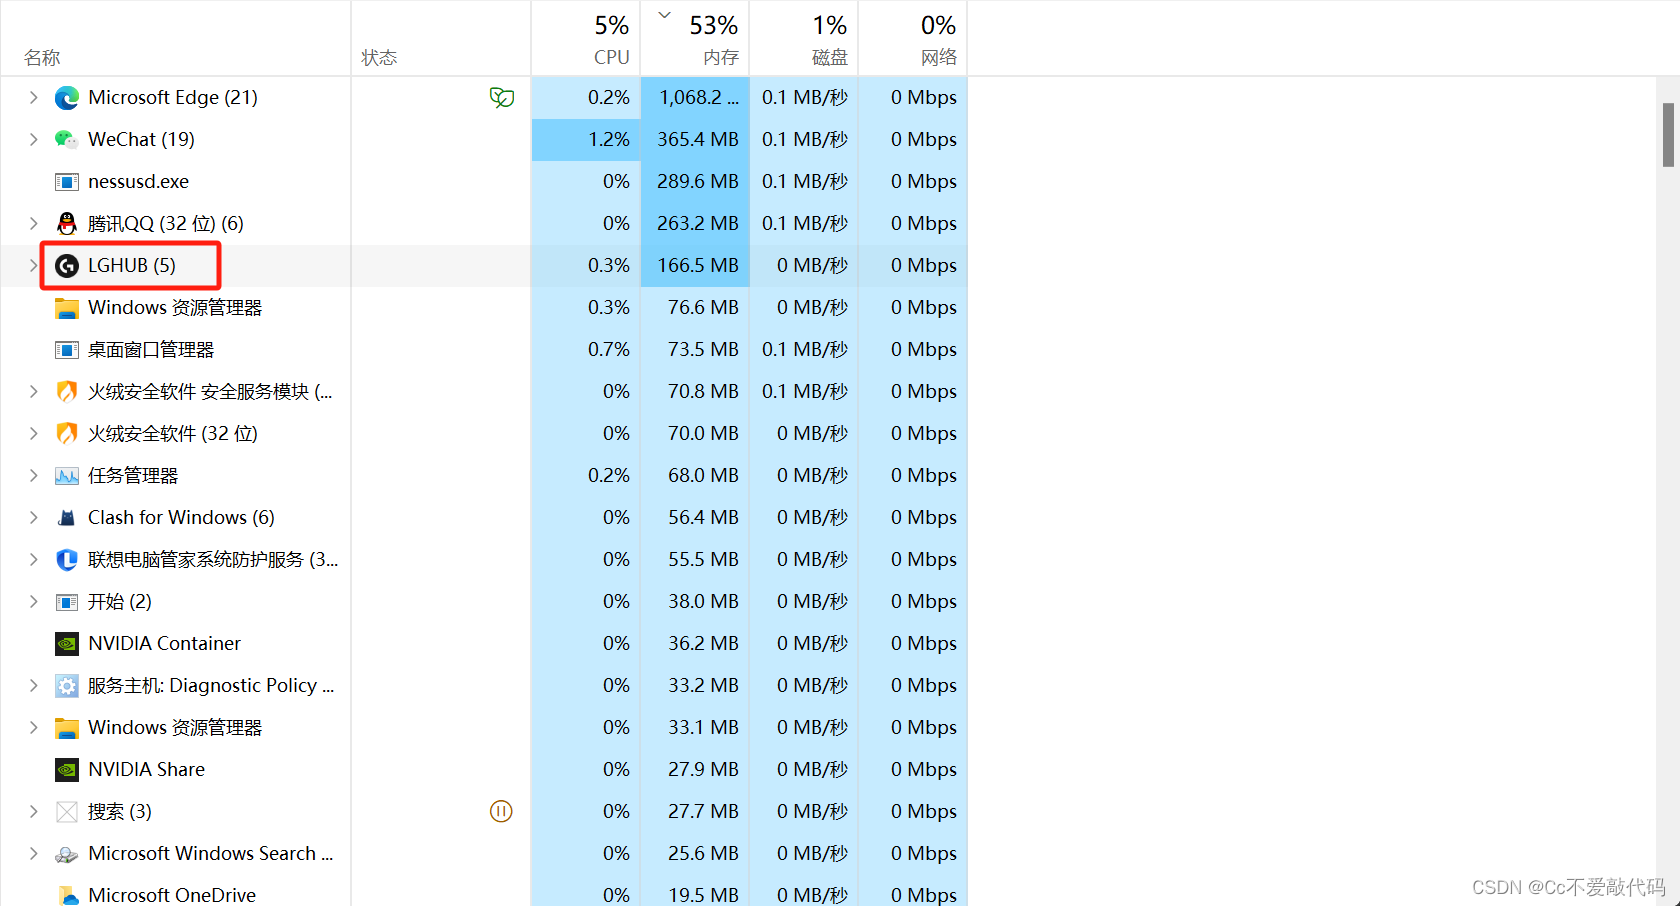The height and width of the screenshot is (906, 1680).
Task: Select the 桌面窗口管理器 73.5 MB memory cell
Action: point(695,350)
